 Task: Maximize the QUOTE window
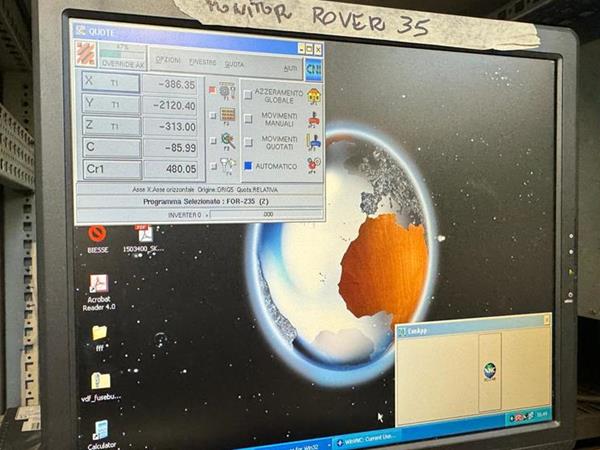(x=309, y=49)
